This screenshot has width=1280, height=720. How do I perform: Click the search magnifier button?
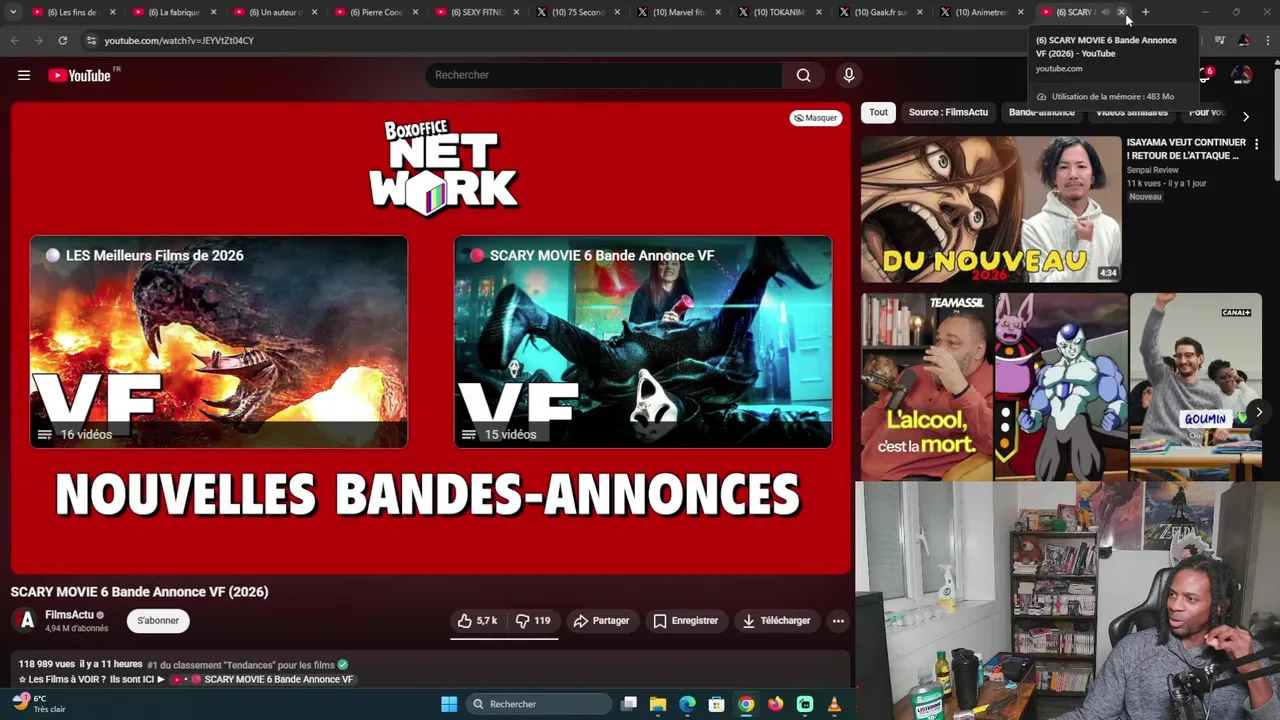[803, 75]
